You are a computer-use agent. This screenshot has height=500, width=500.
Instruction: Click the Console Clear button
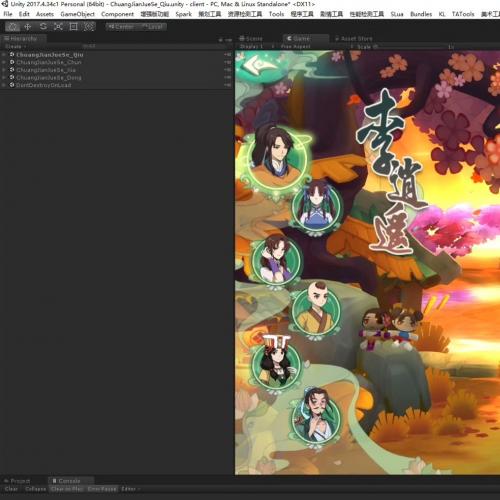pos(11,489)
